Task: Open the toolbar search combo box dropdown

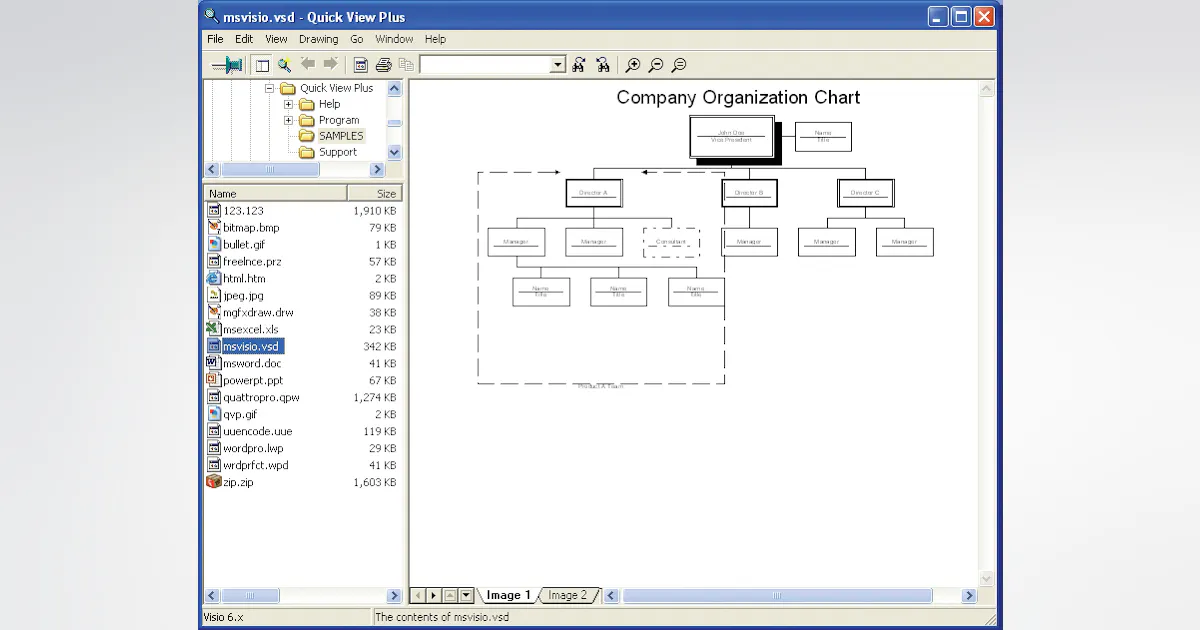Action: click(x=558, y=65)
